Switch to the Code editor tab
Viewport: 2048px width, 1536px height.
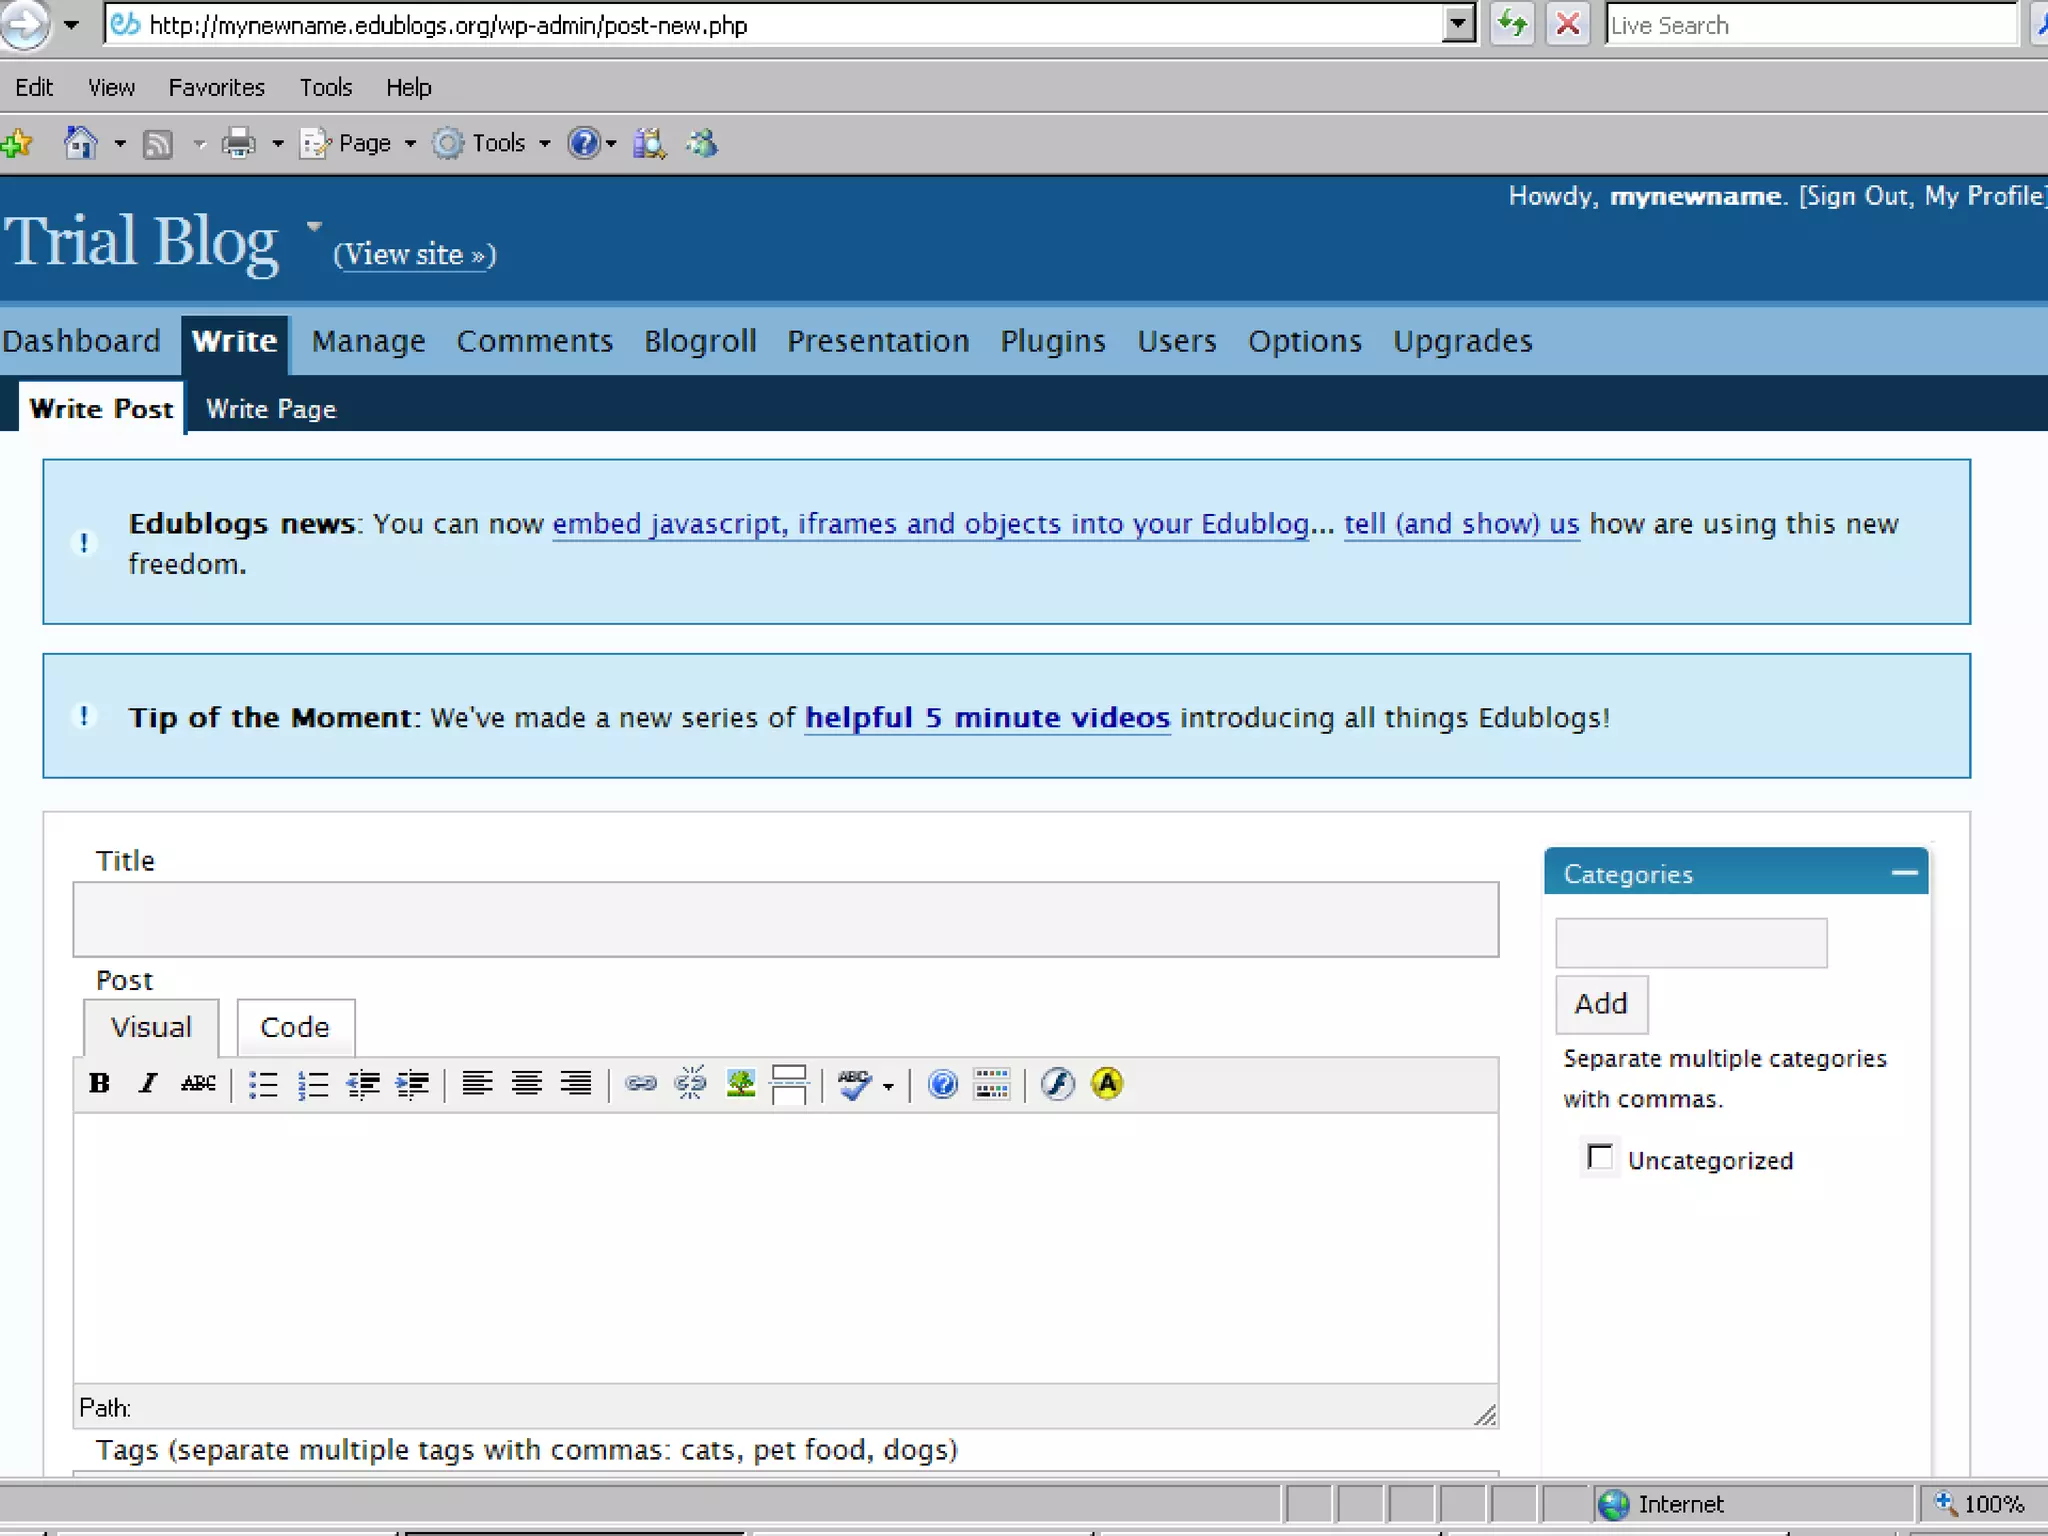295,1027
